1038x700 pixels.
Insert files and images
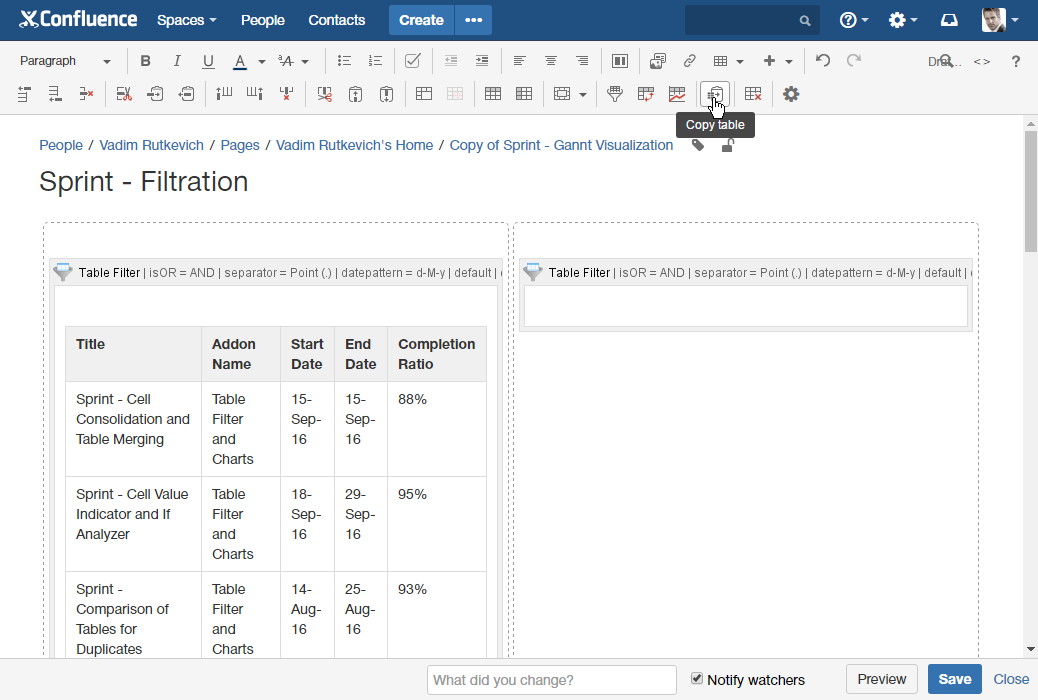tap(657, 61)
